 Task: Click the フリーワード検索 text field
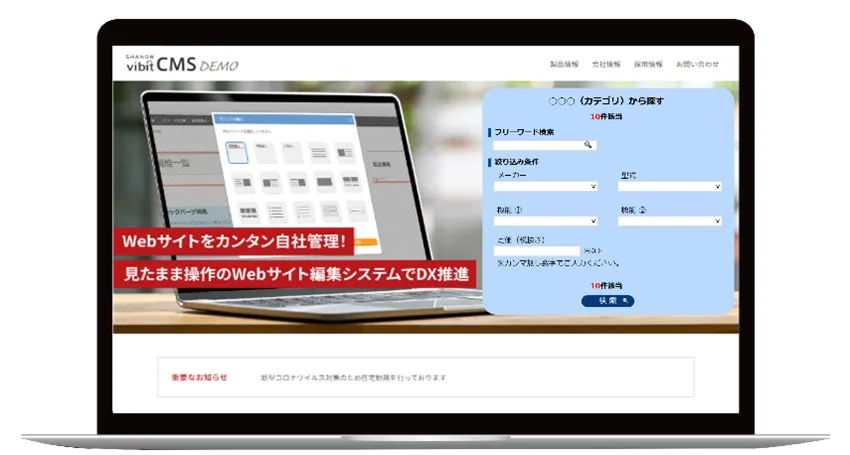point(537,145)
